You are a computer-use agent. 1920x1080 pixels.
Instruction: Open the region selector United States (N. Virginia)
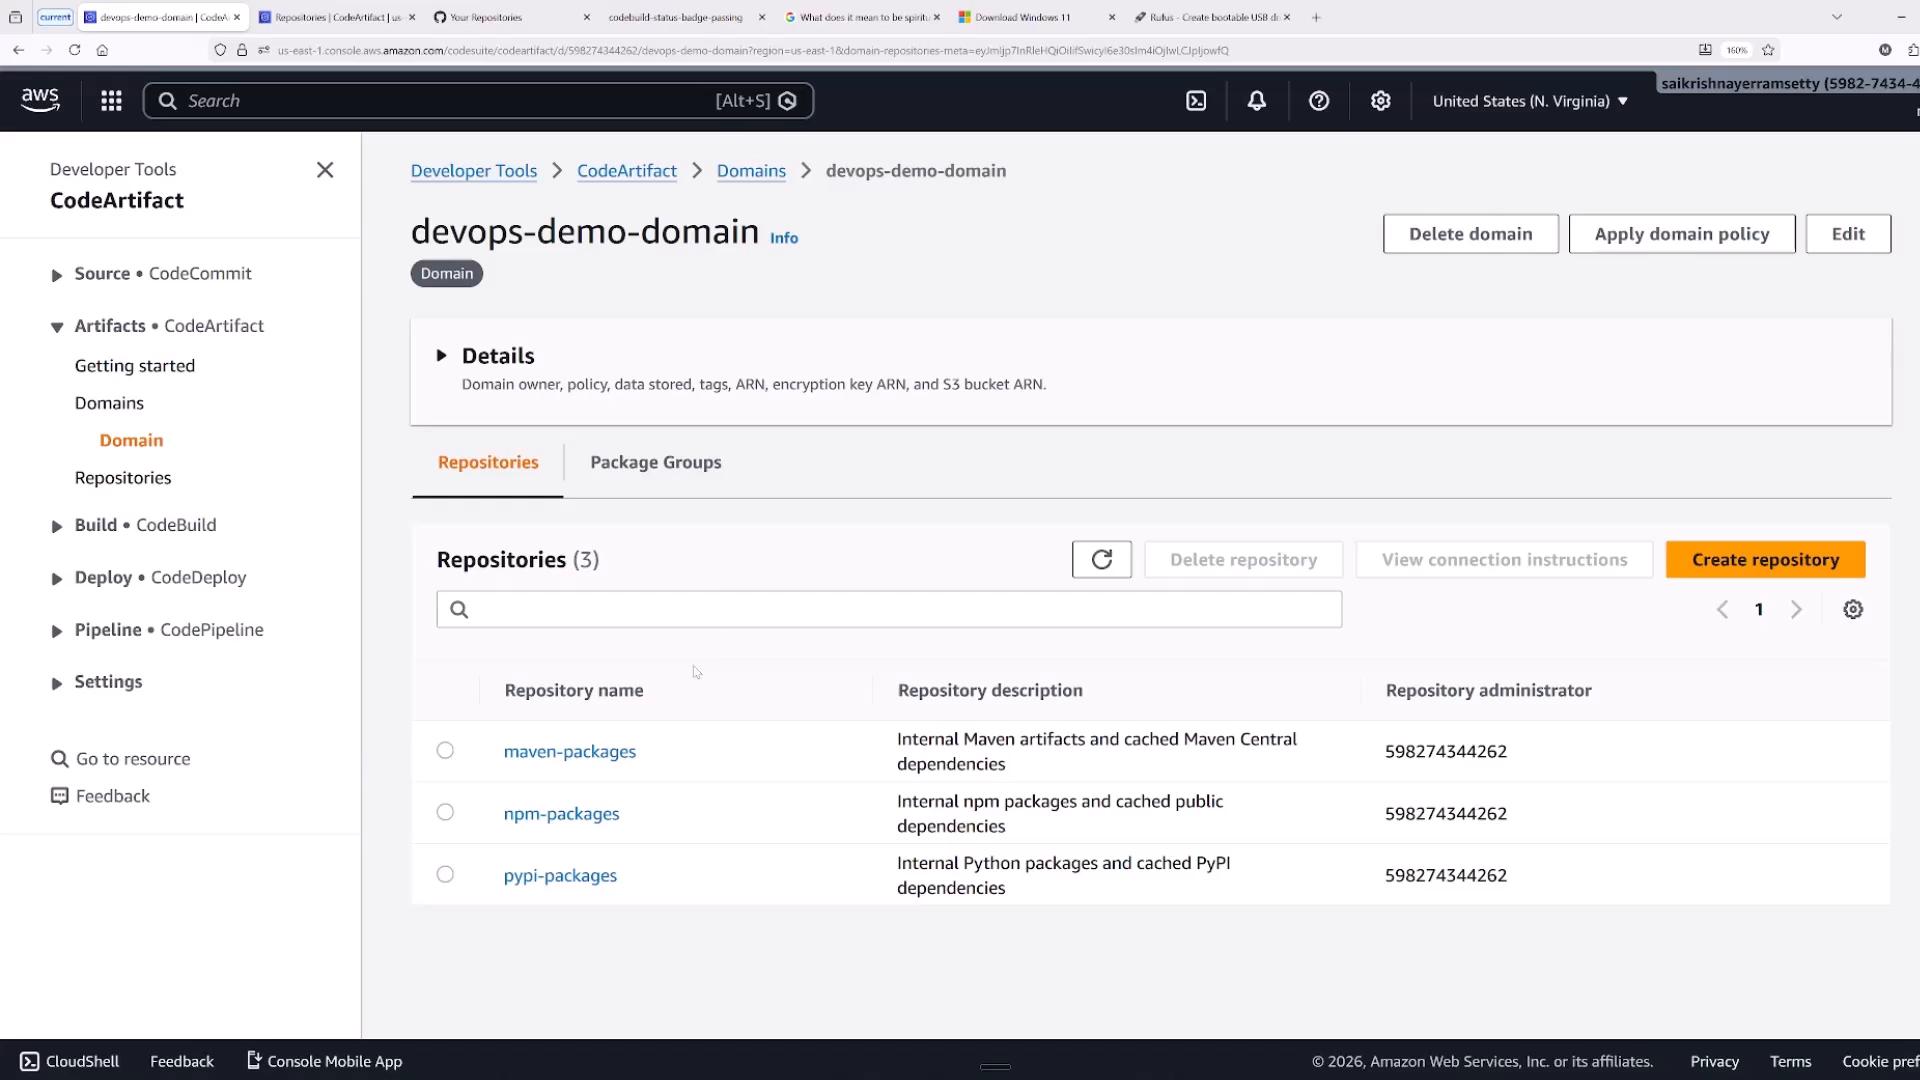(x=1530, y=101)
